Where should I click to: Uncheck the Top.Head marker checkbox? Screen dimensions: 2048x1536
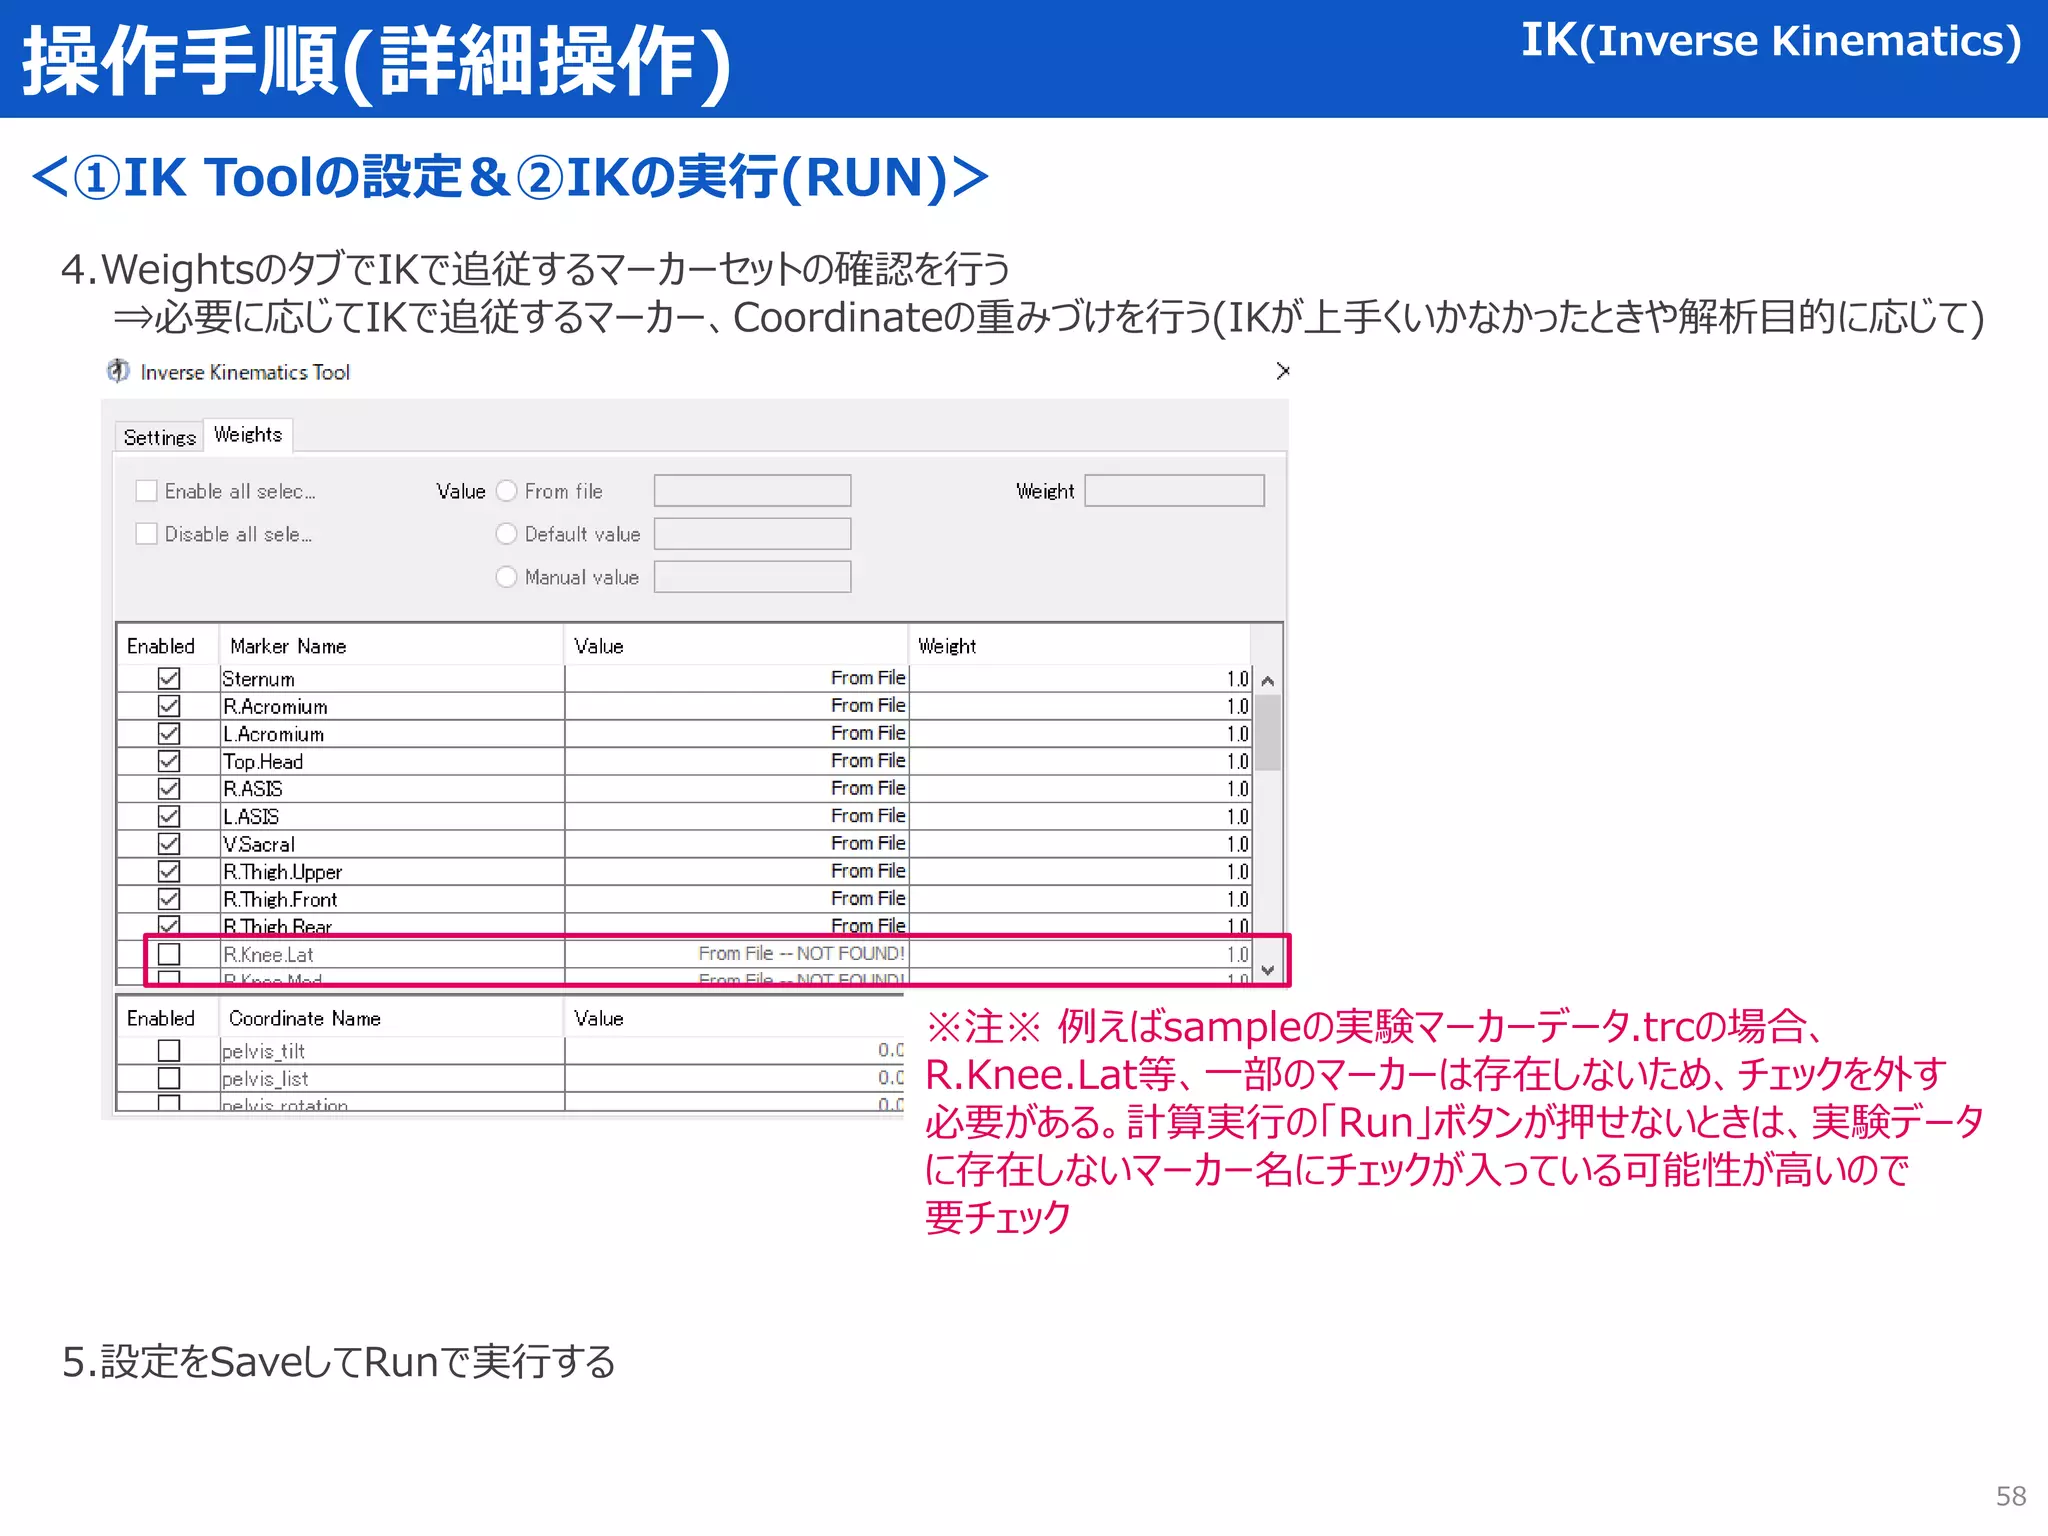pyautogui.click(x=169, y=761)
